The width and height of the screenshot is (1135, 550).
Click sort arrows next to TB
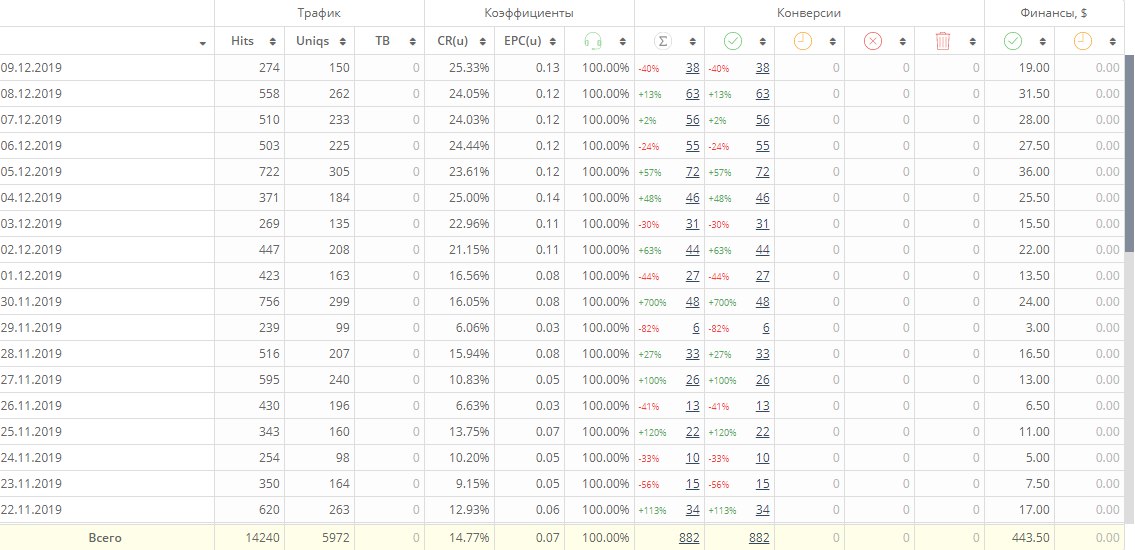coord(413,42)
